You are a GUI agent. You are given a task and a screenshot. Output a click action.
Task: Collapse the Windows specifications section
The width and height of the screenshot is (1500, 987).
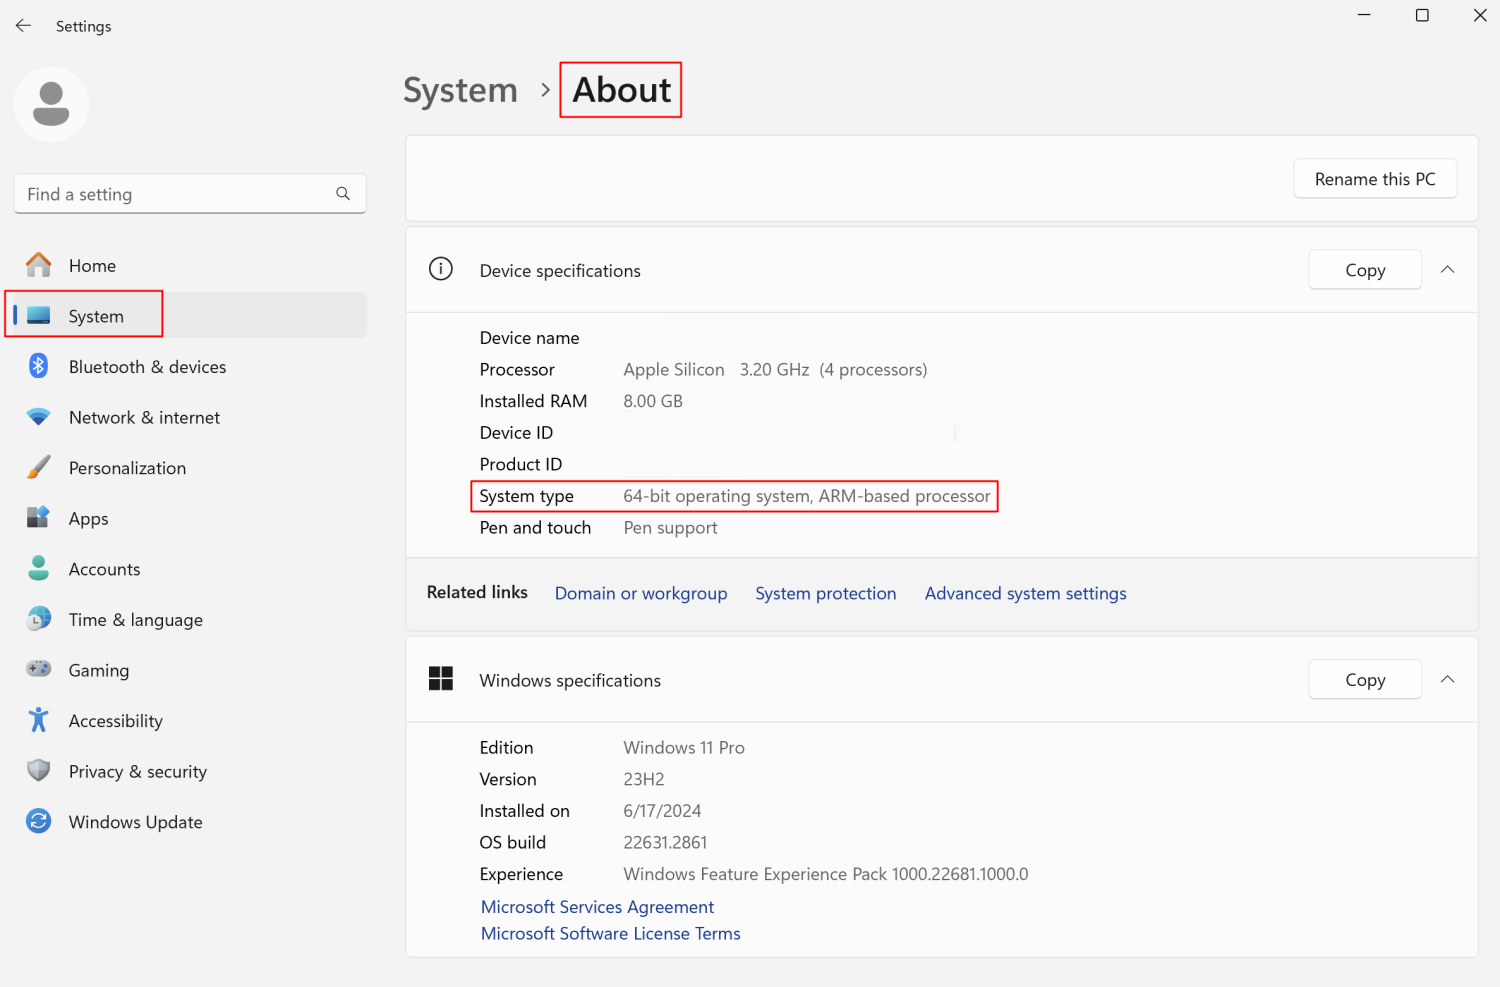tap(1447, 679)
